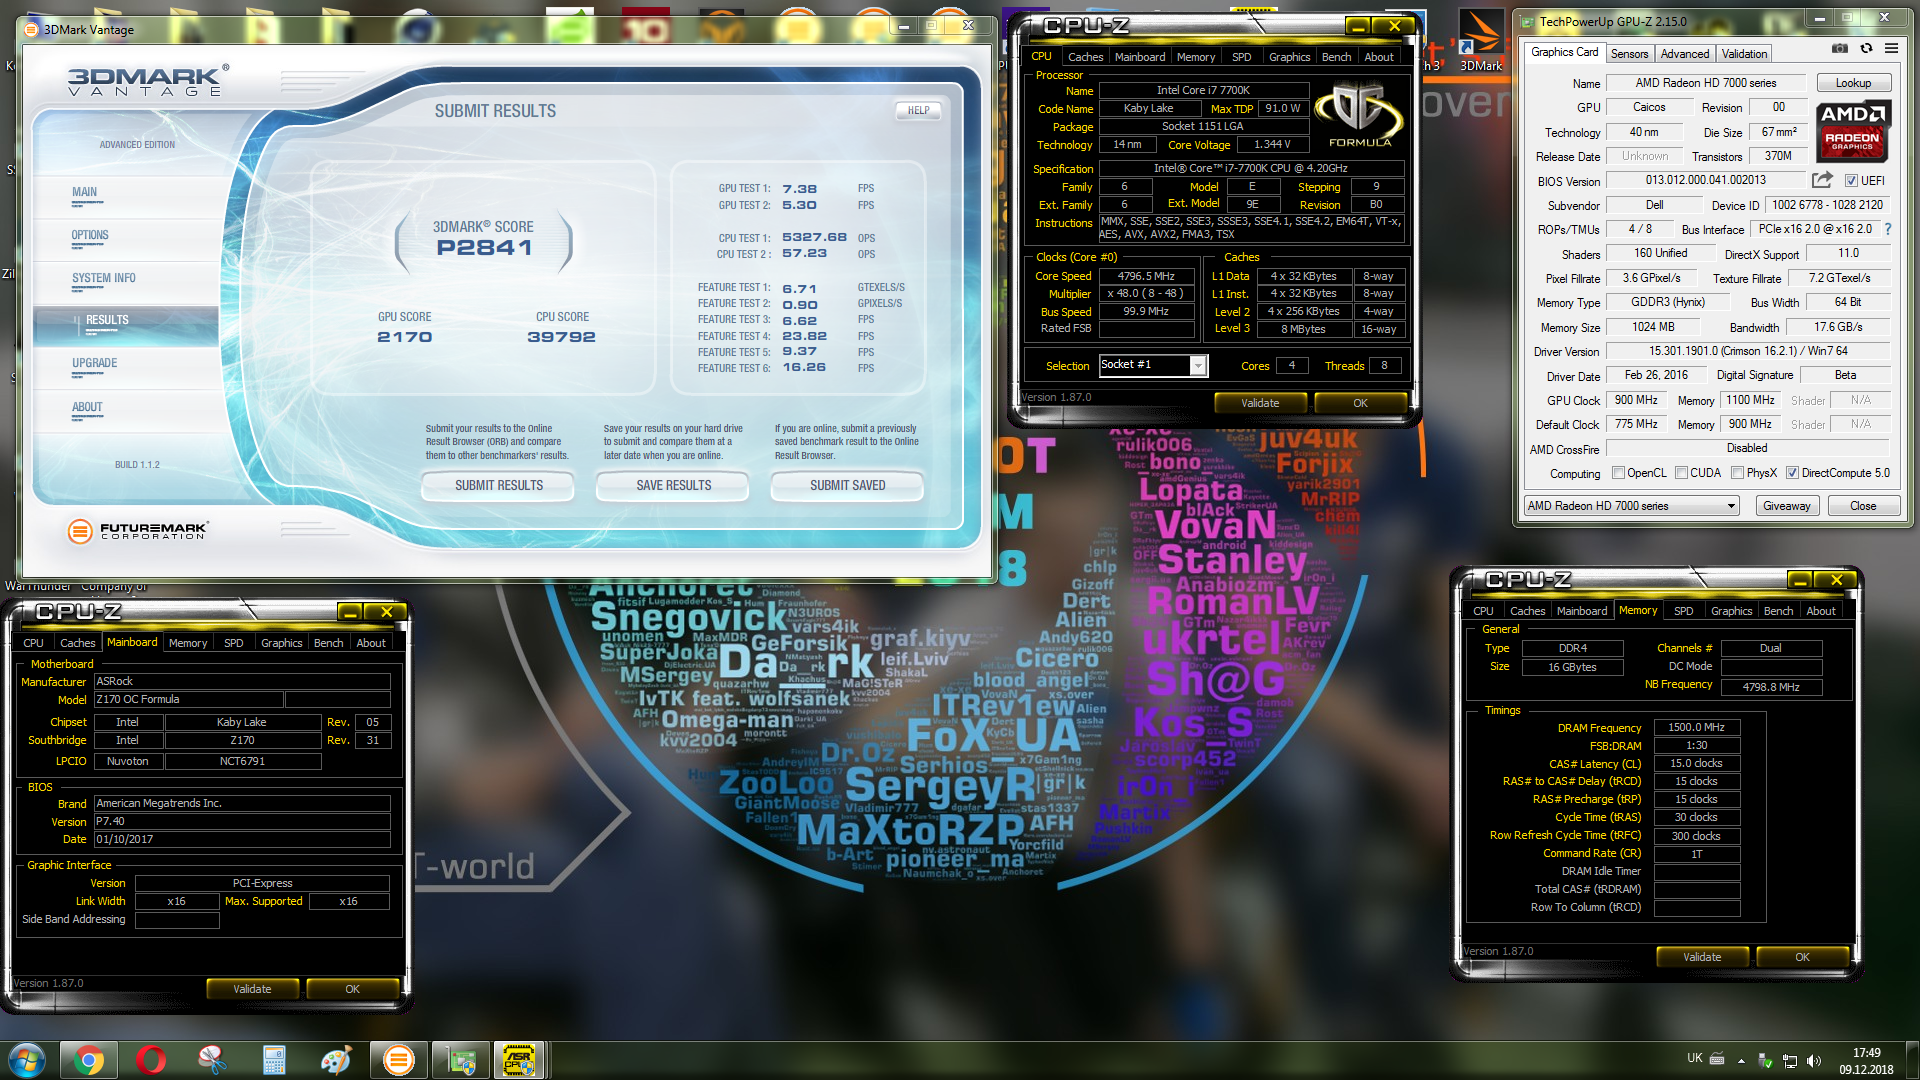Screen dimensions: 1920x1080
Task: Click the Driver Version field in GPU-Z
Action: point(1748,351)
